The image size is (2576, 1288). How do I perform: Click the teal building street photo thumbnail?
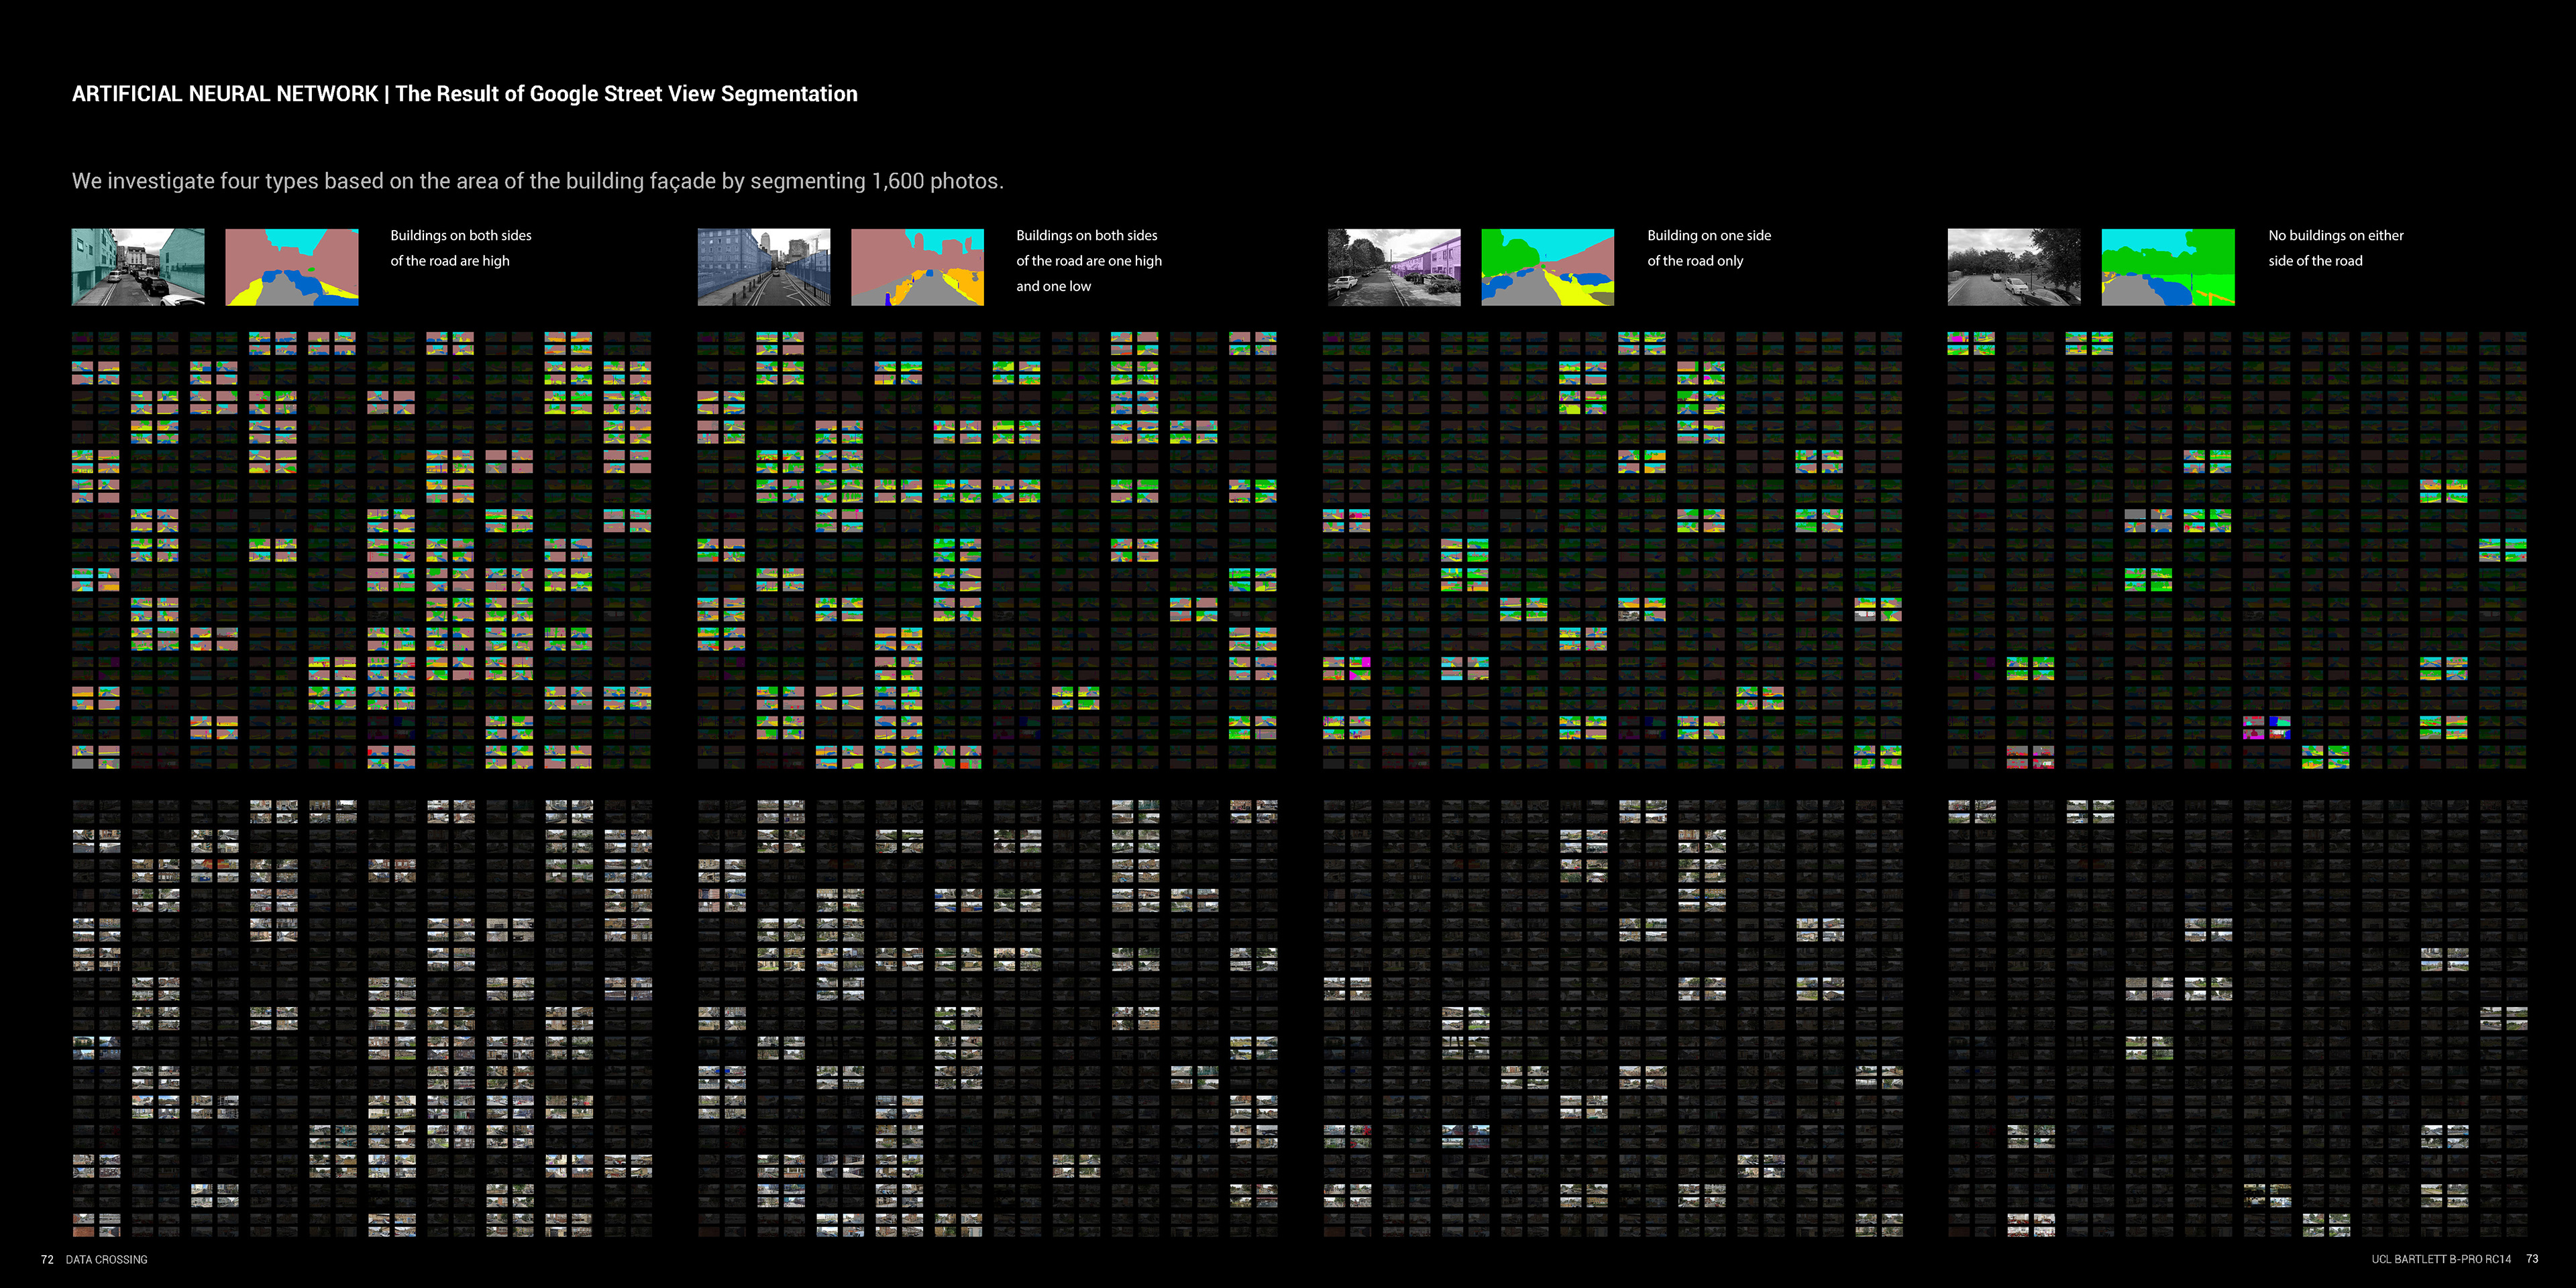point(138,267)
